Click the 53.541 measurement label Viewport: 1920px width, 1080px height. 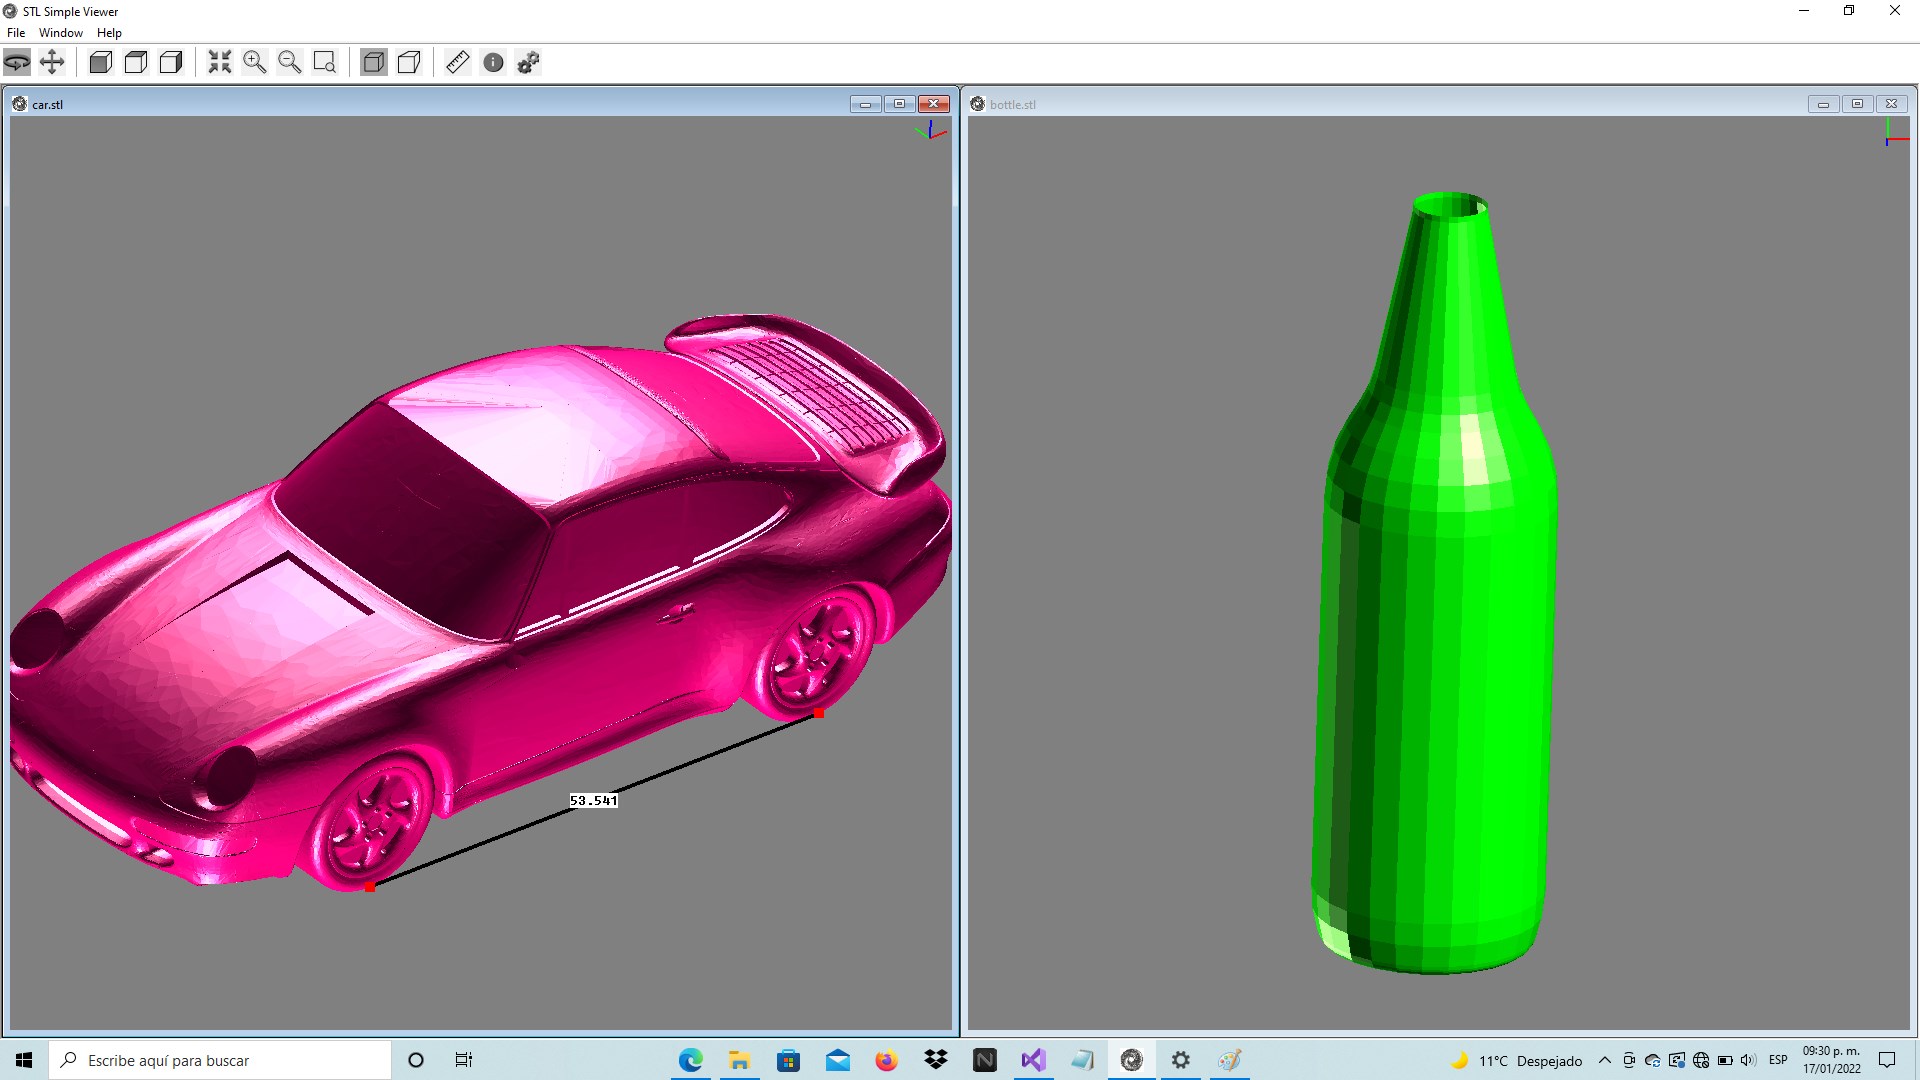pyautogui.click(x=593, y=801)
